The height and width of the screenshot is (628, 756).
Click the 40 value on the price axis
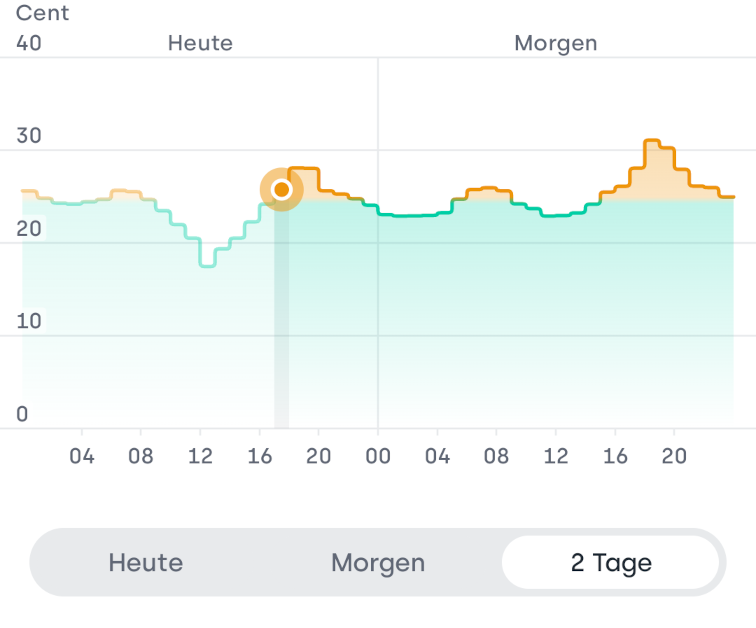[x=29, y=43]
